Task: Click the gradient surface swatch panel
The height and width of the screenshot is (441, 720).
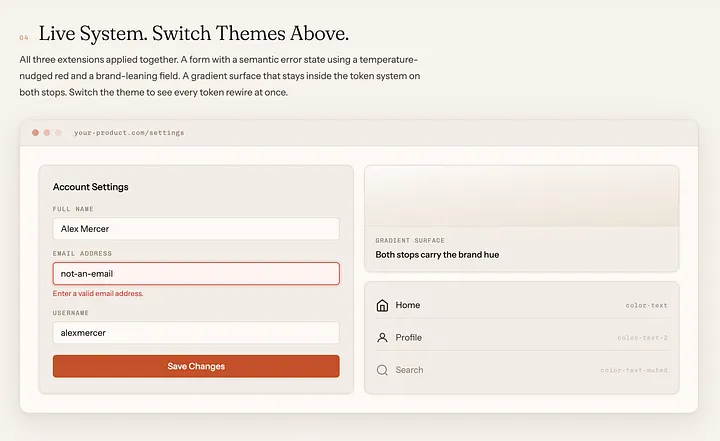Action: tap(522, 196)
